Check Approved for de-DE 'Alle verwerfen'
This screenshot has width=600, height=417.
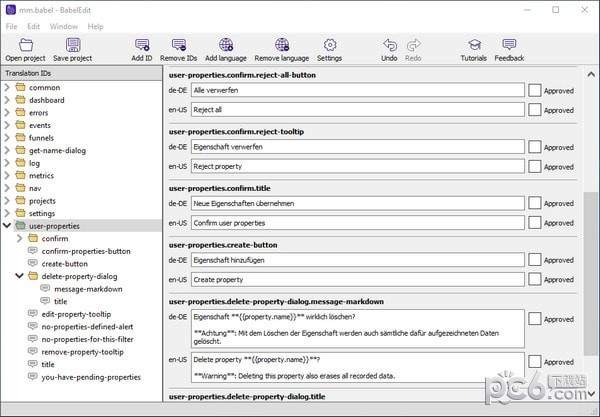point(535,90)
